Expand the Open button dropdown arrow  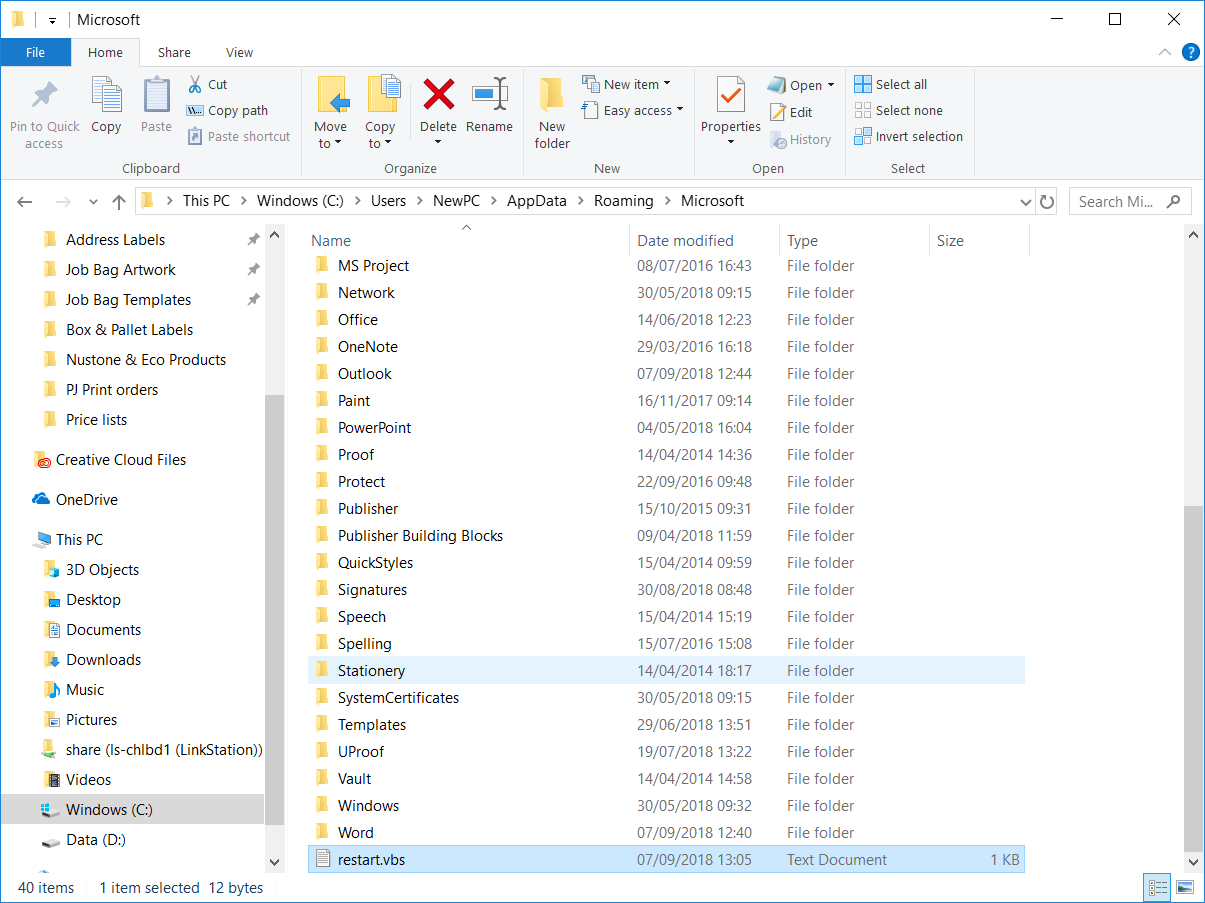pos(831,86)
